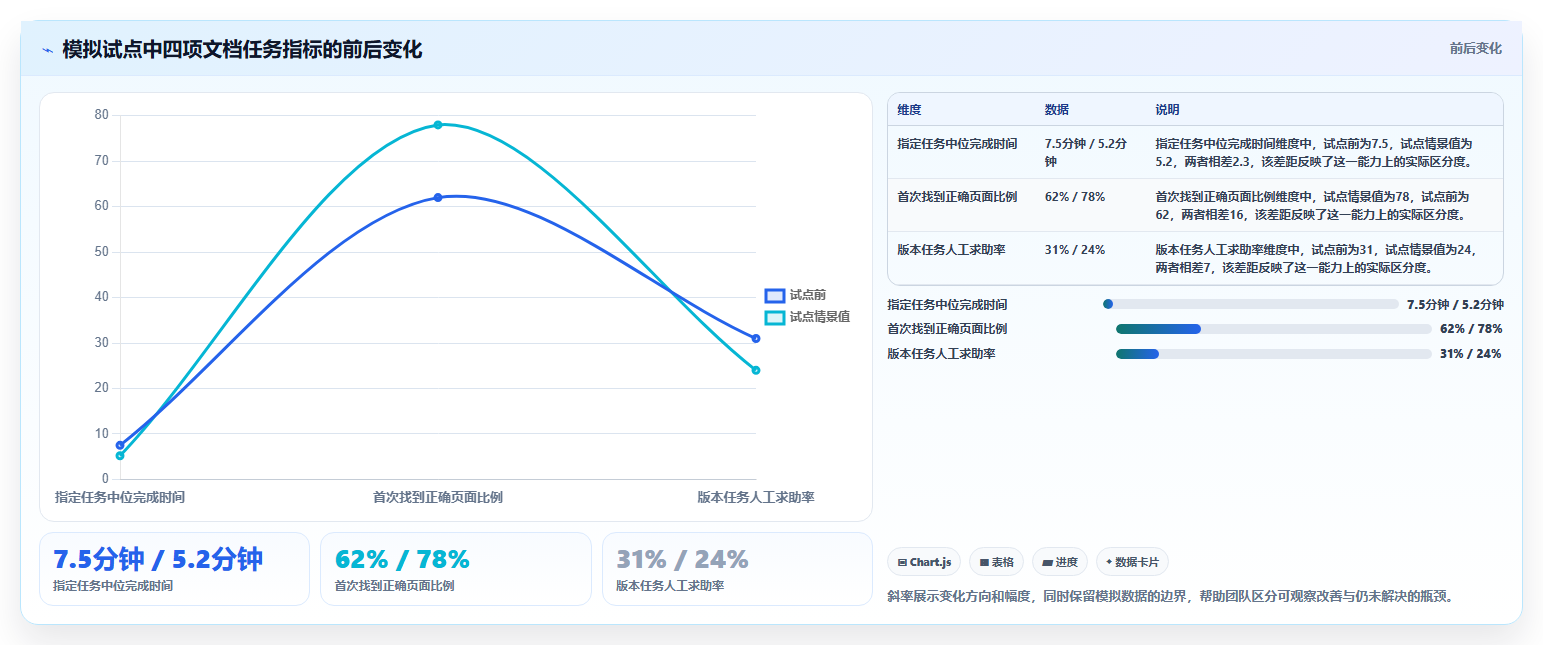Image resolution: width=1543 pixels, height=645 pixels.
Task: Click x-axis label 指定任务中位完成时间
Action: [120, 497]
